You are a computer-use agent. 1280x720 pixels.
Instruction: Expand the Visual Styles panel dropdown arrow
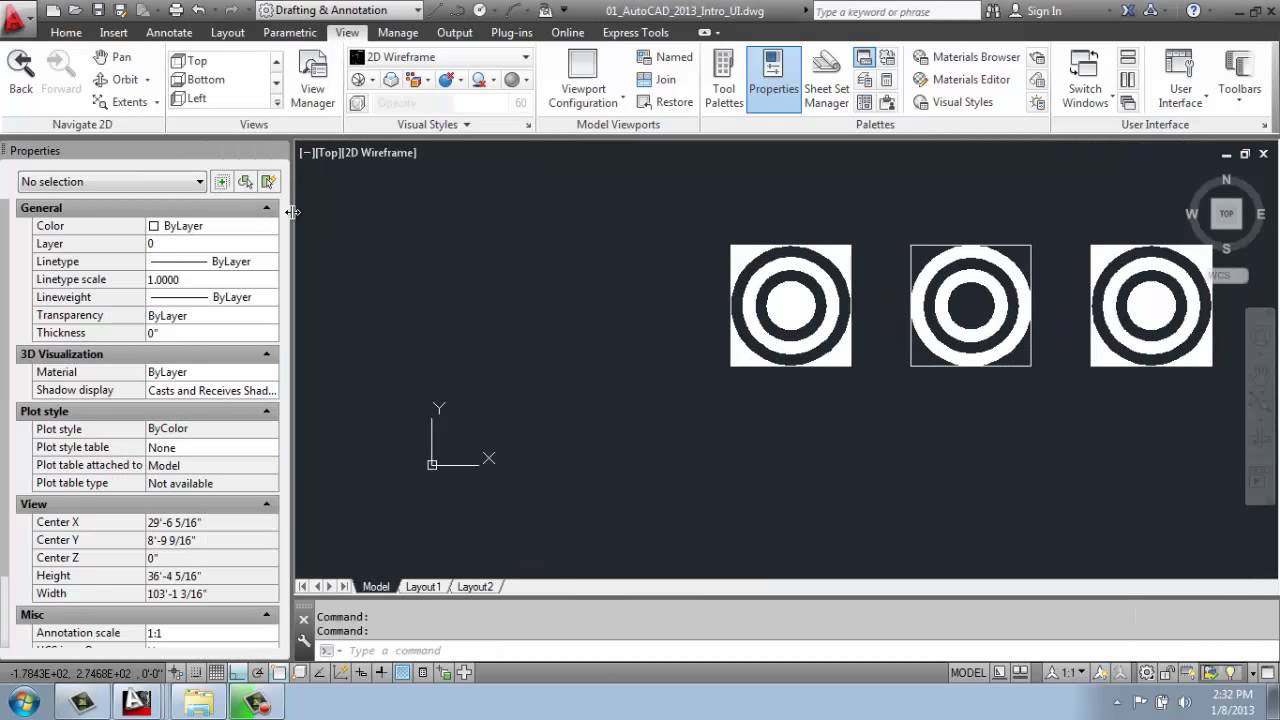coord(466,125)
